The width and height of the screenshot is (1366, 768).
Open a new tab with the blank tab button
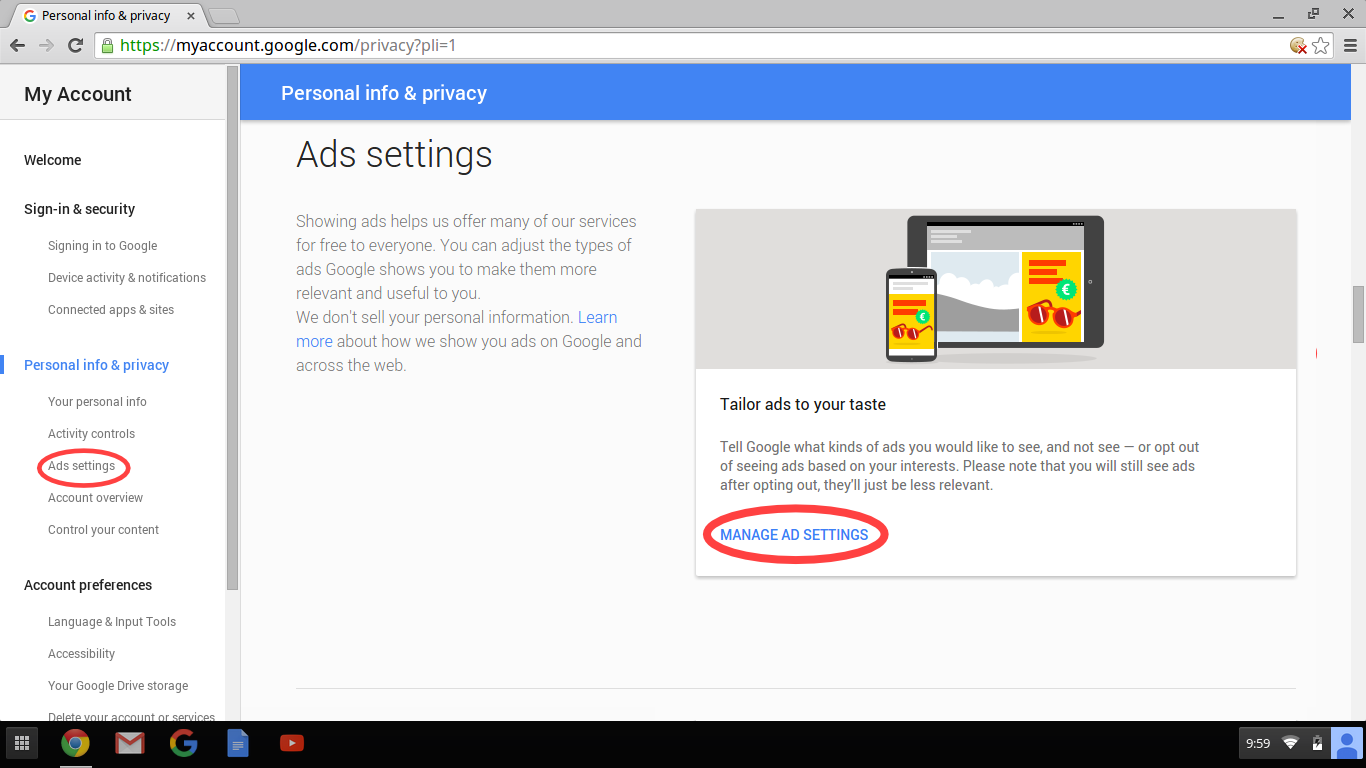click(224, 16)
